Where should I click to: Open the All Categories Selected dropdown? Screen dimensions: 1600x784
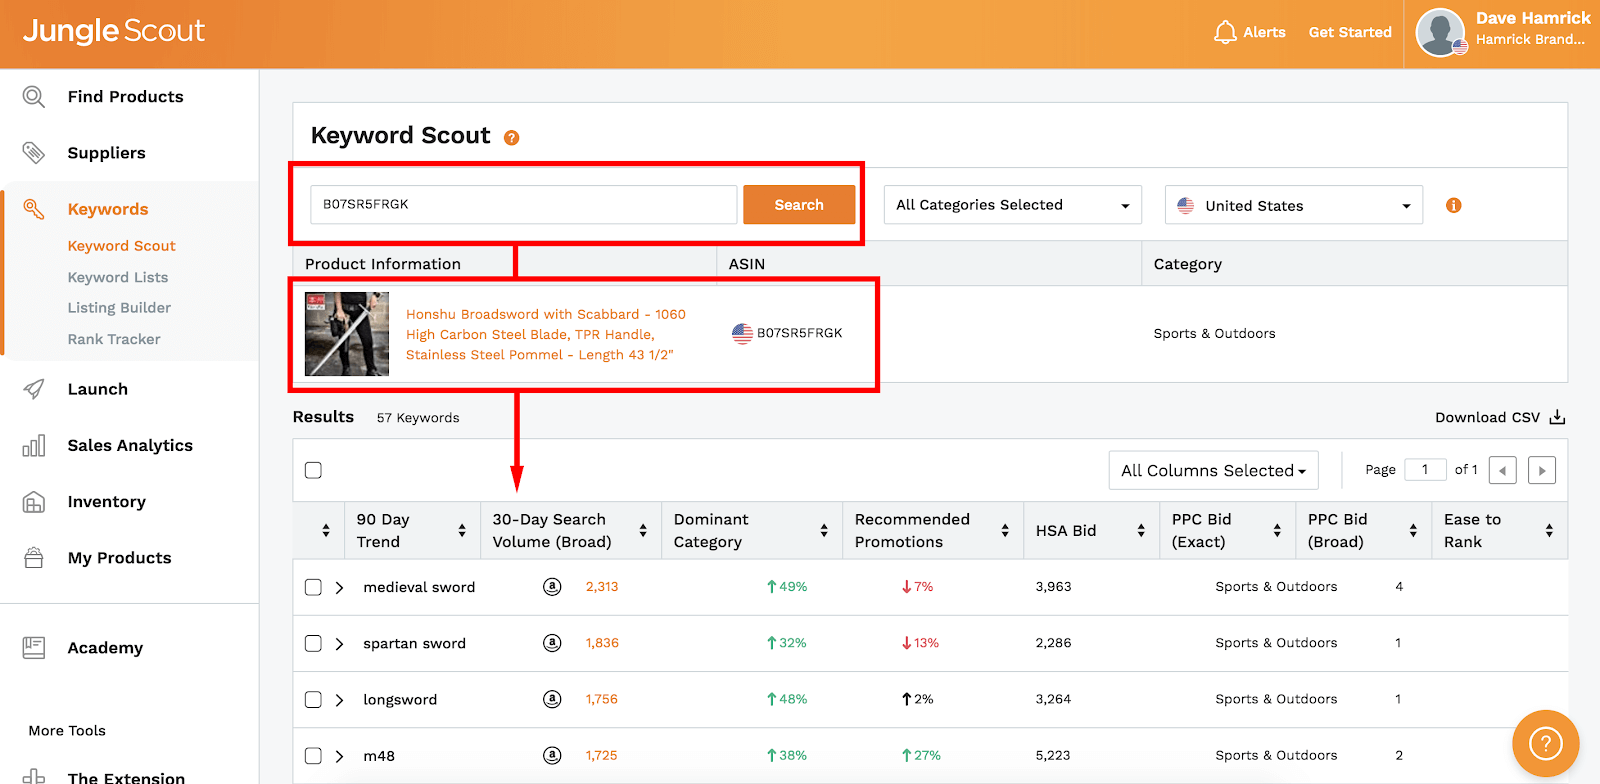pyautogui.click(x=1012, y=205)
